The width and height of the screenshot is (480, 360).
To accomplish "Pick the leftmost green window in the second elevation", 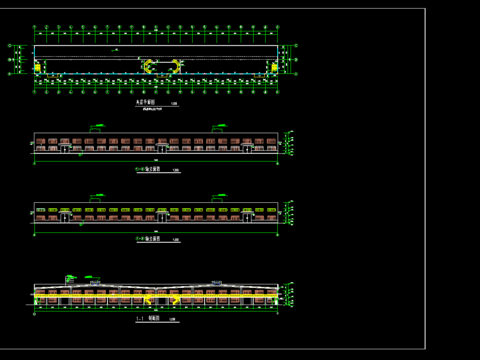I will point(41,210).
